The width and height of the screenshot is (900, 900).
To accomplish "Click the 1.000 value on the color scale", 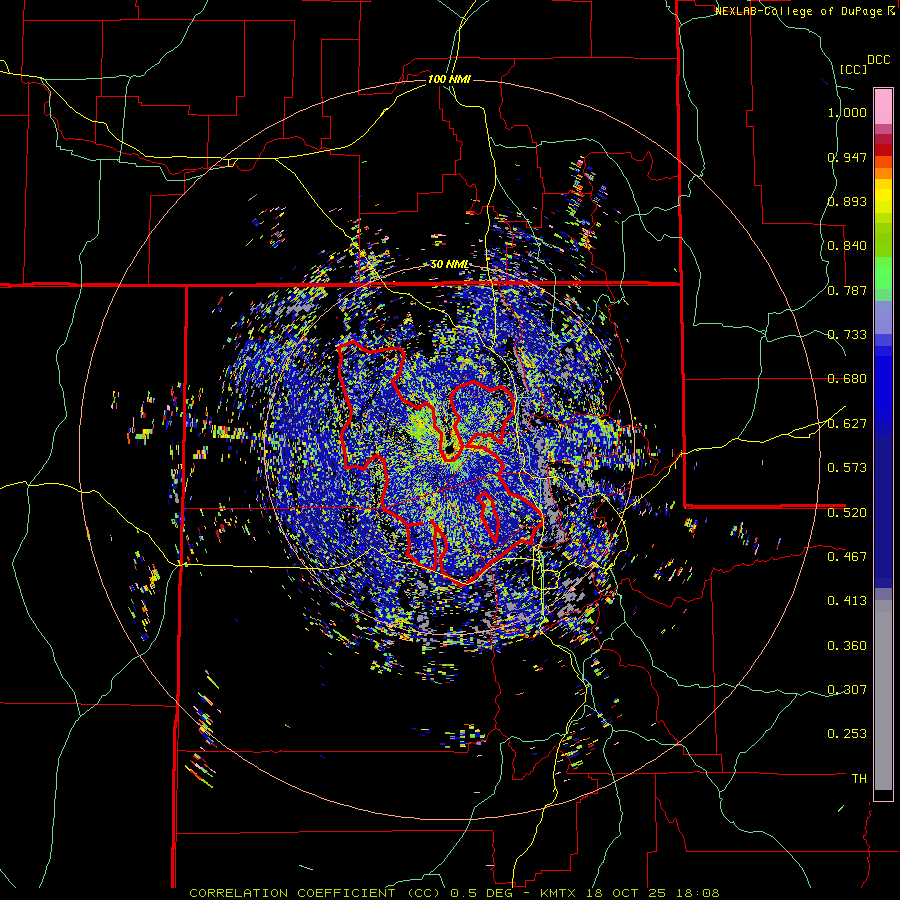I will (x=847, y=112).
